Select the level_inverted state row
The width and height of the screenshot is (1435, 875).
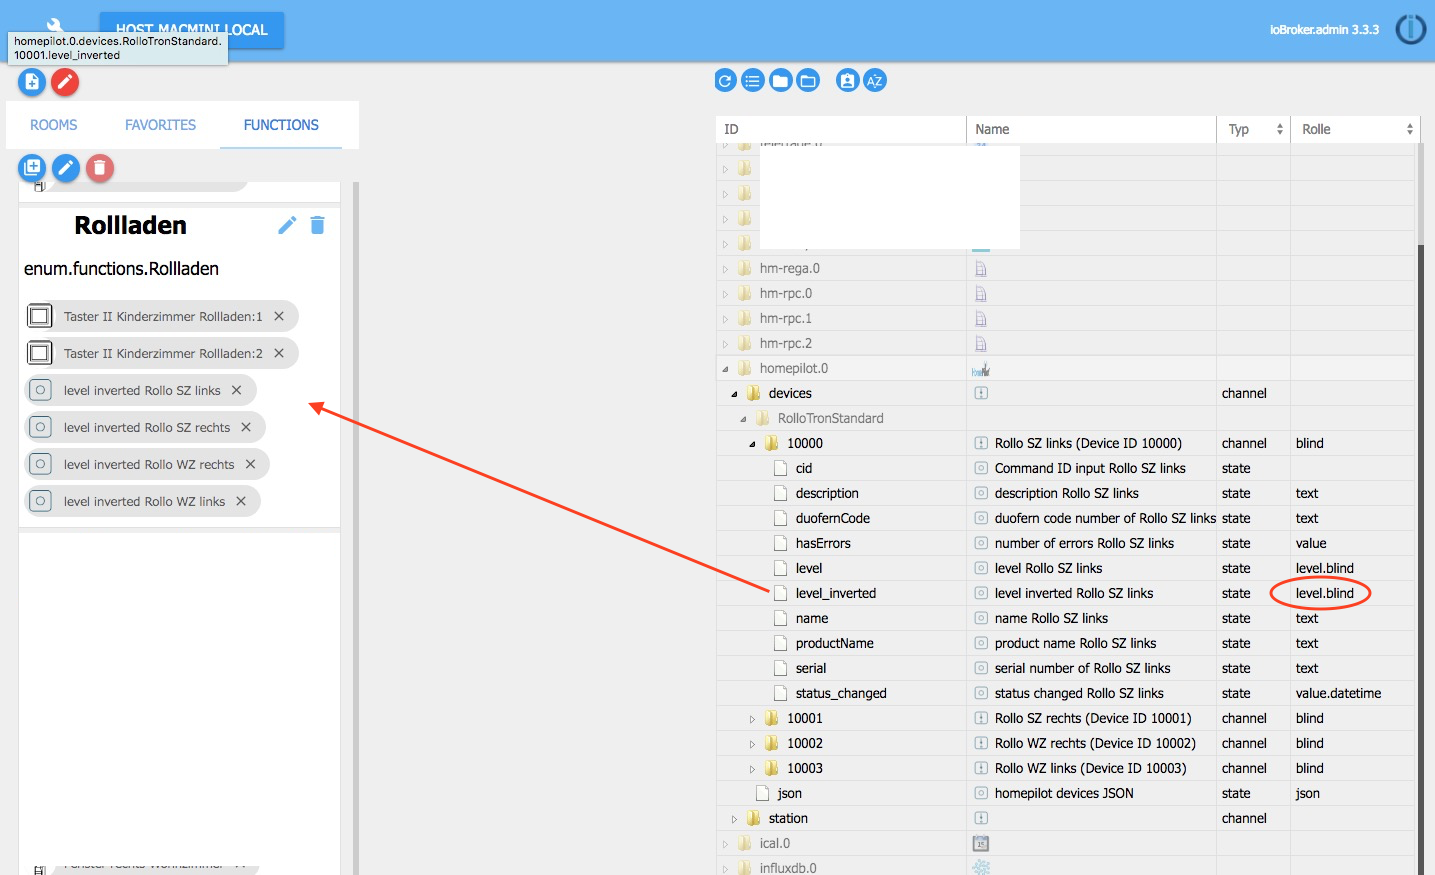tap(1067, 593)
